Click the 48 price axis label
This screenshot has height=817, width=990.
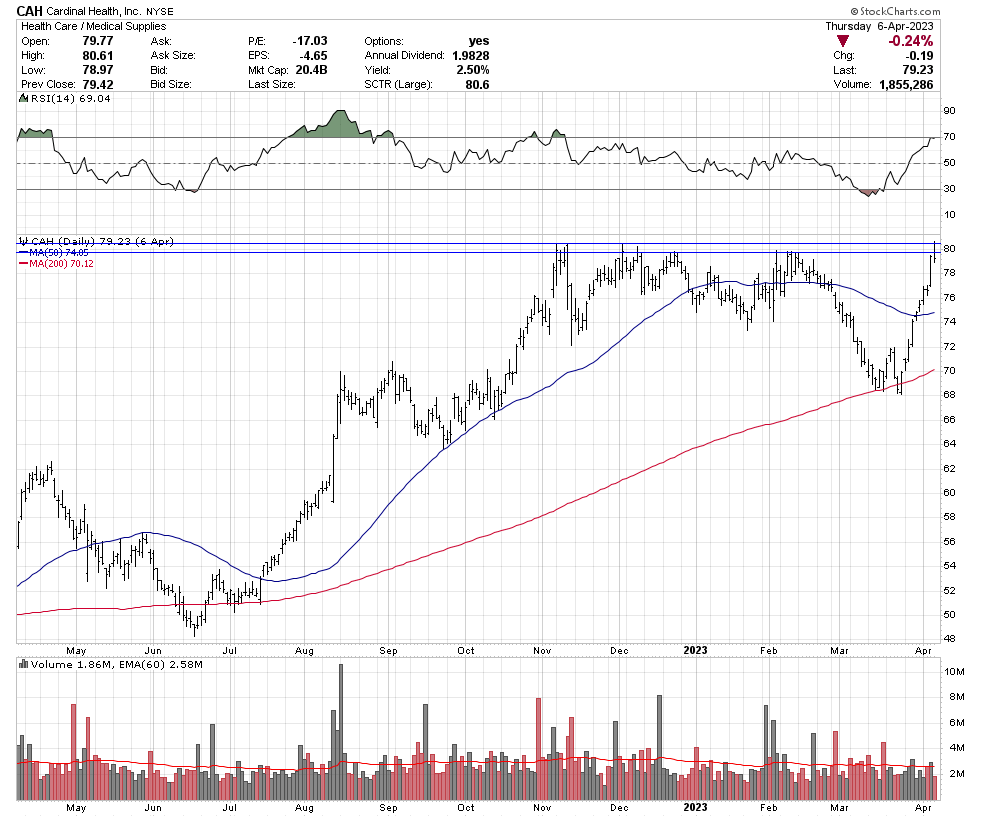950,639
